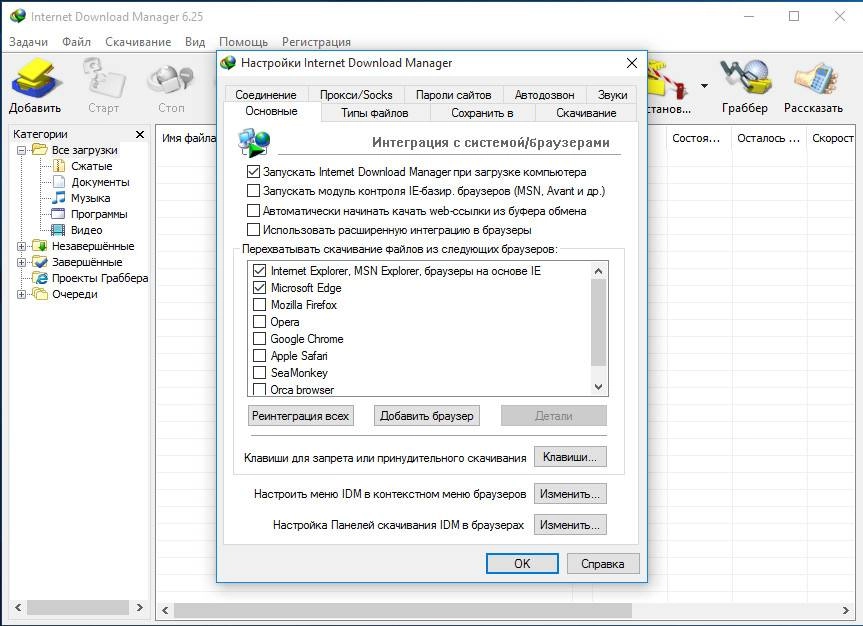Switch to the Соединение tab
This screenshot has height=626, width=863.
[266, 95]
